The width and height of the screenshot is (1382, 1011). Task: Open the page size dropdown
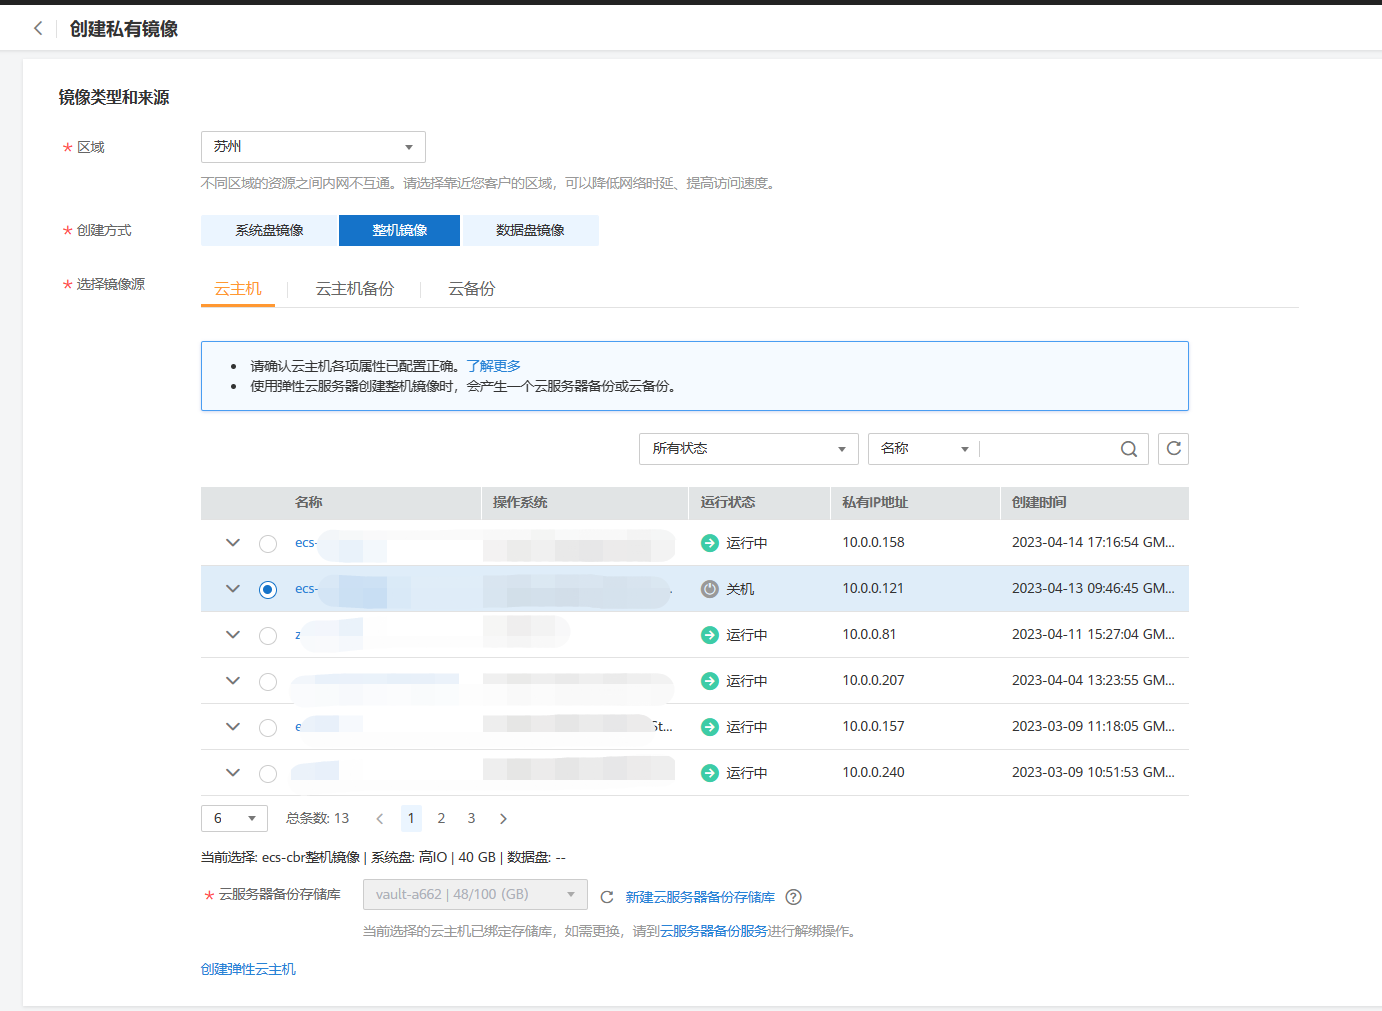[x=234, y=819]
